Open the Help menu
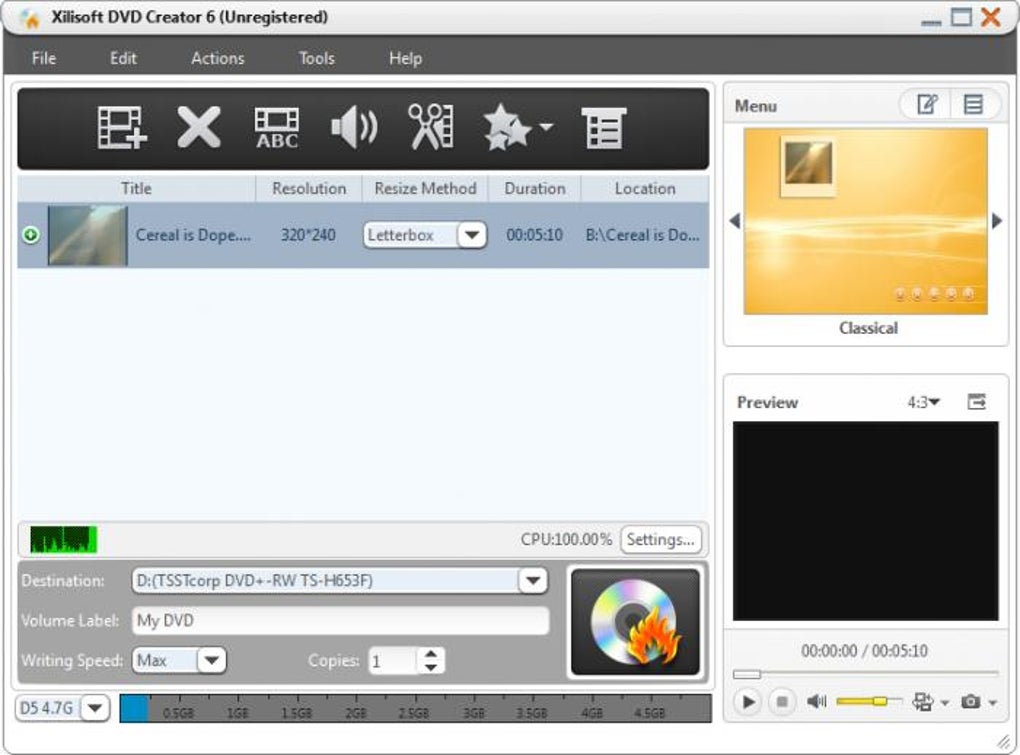 (x=405, y=58)
